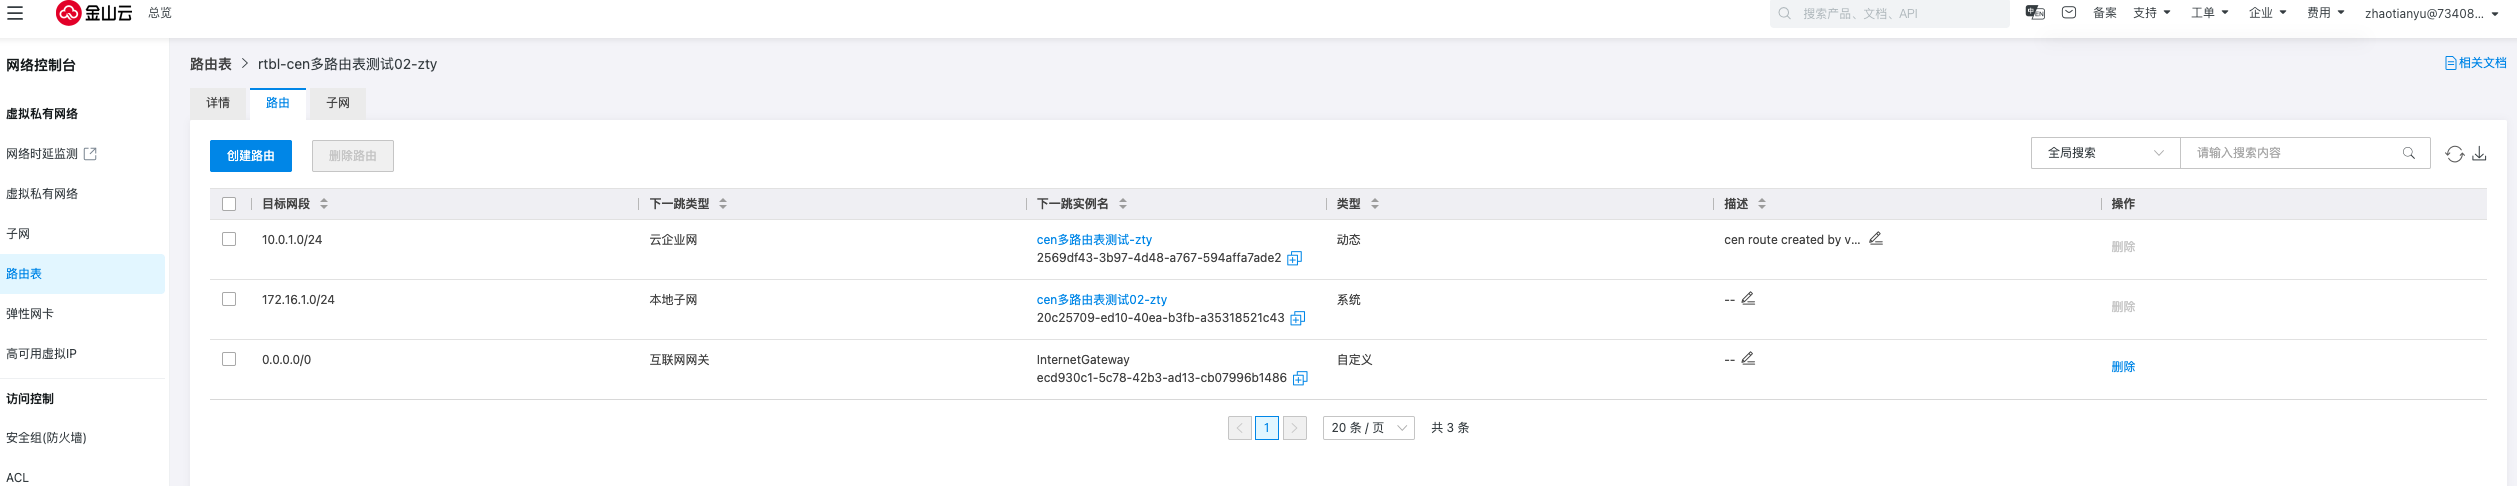Open the 20 条/页 page size dropdown

[1368, 428]
